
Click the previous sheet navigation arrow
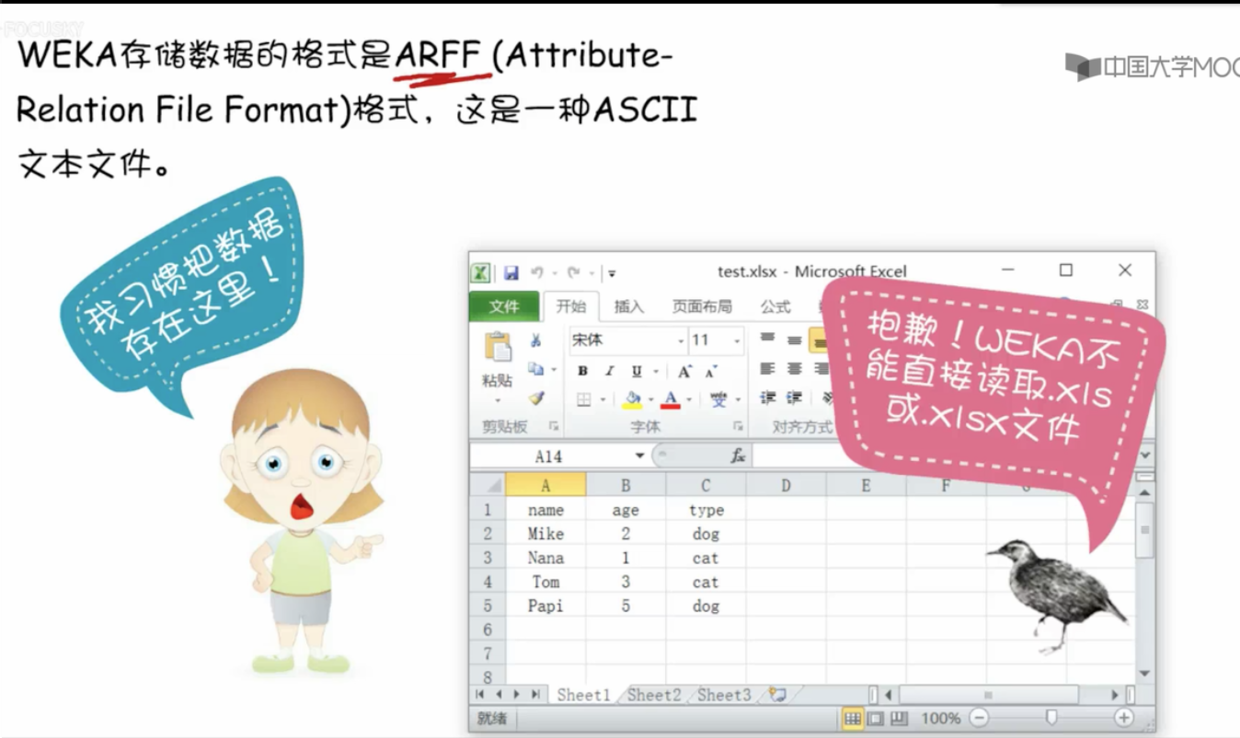[x=499, y=694]
